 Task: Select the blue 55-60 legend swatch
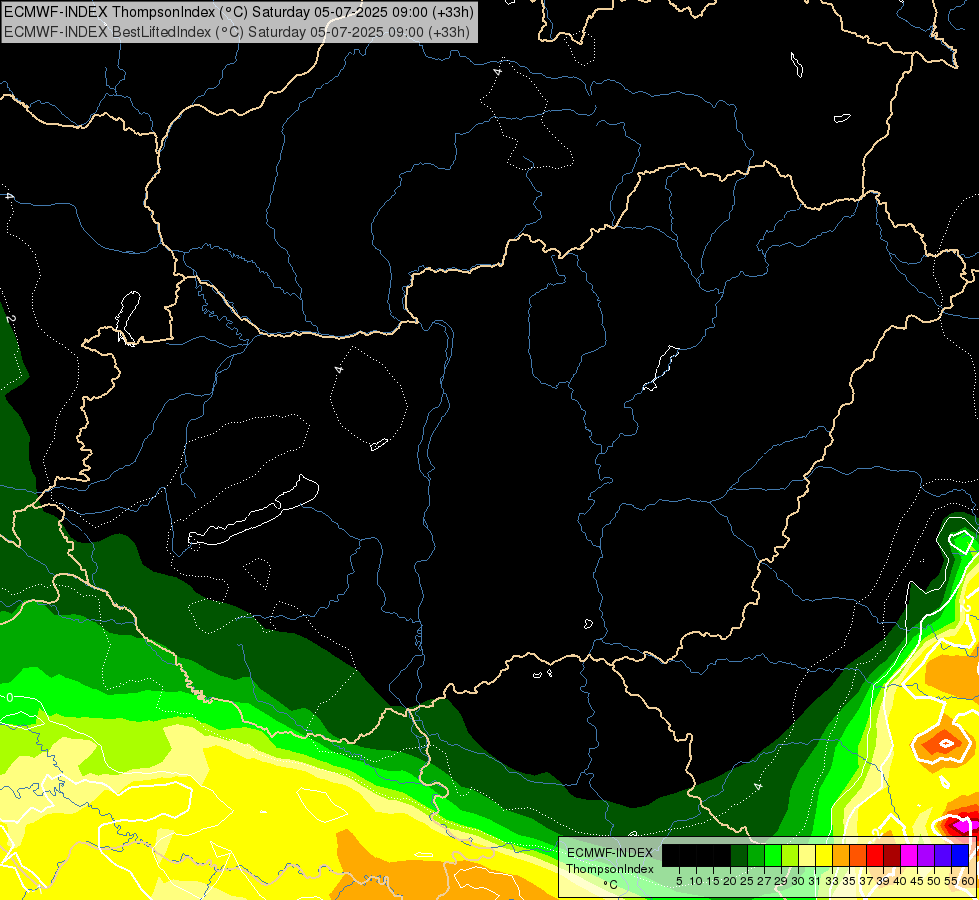coord(960,856)
